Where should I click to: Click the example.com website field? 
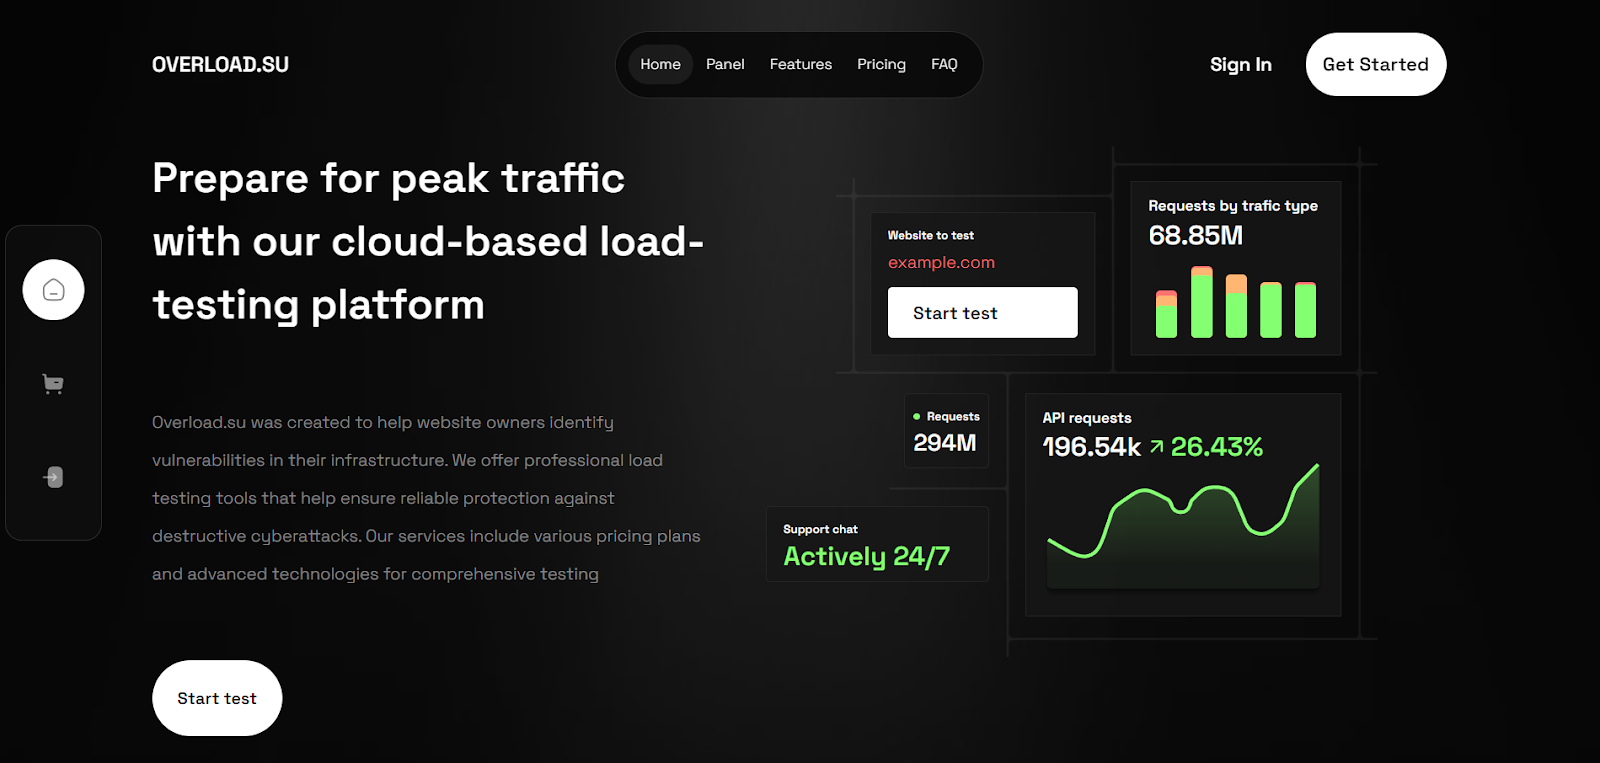pyautogui.click(x=941, y=262)
